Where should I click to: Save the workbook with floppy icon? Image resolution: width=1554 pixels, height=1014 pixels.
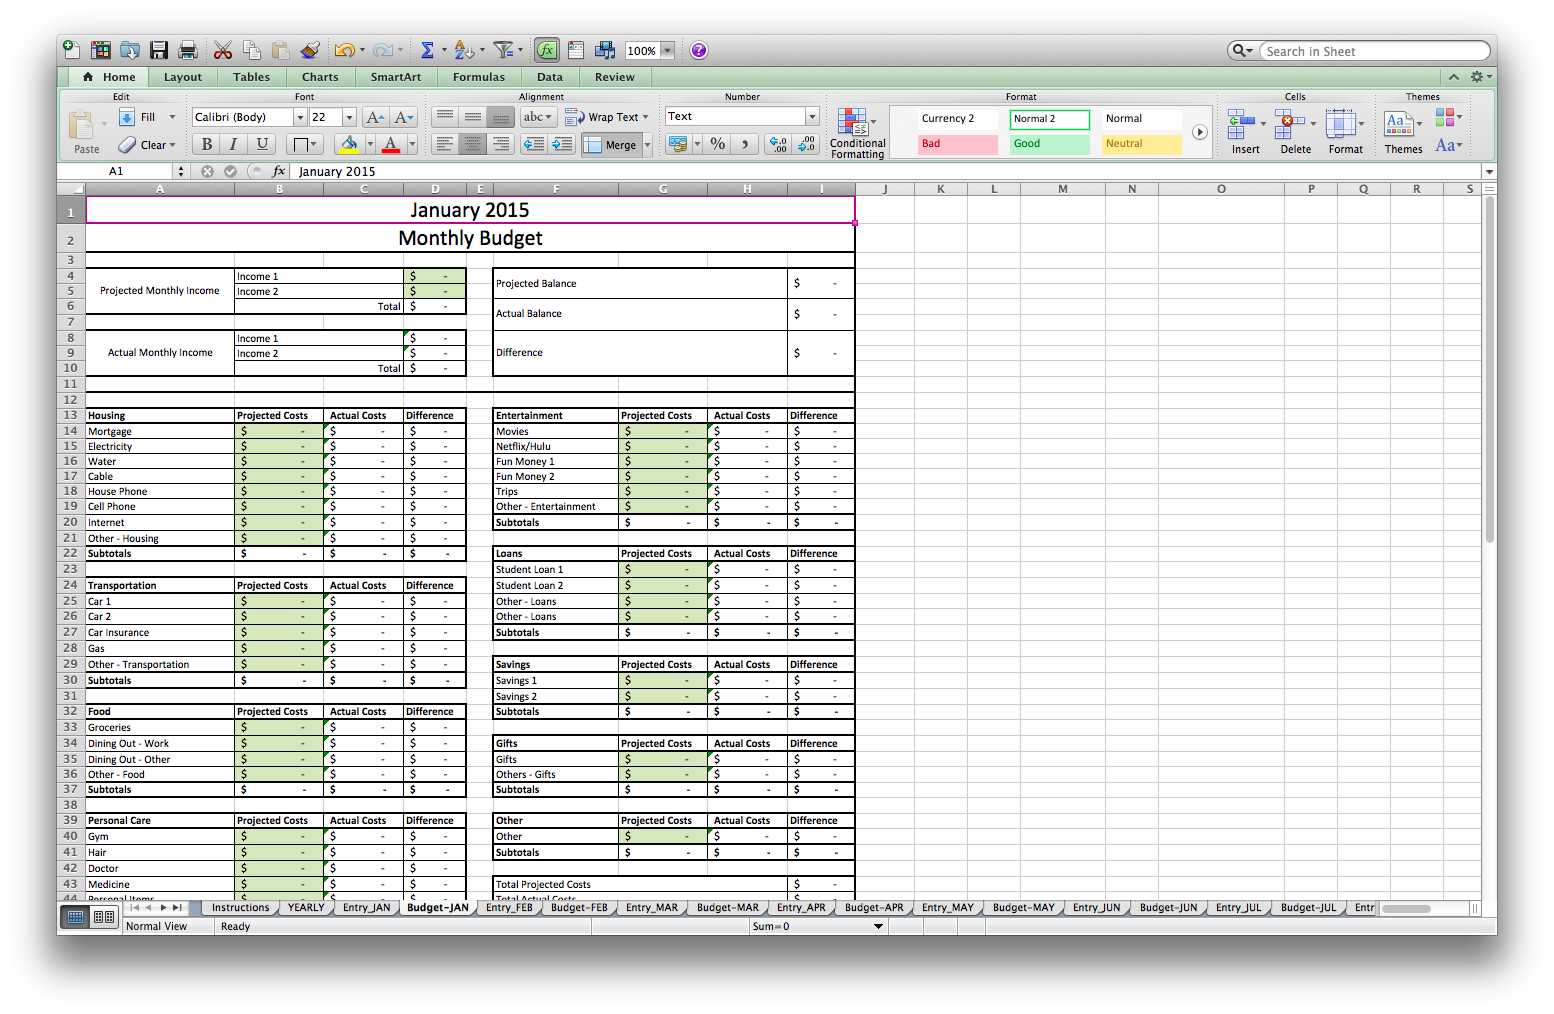[x=159, y=50]
